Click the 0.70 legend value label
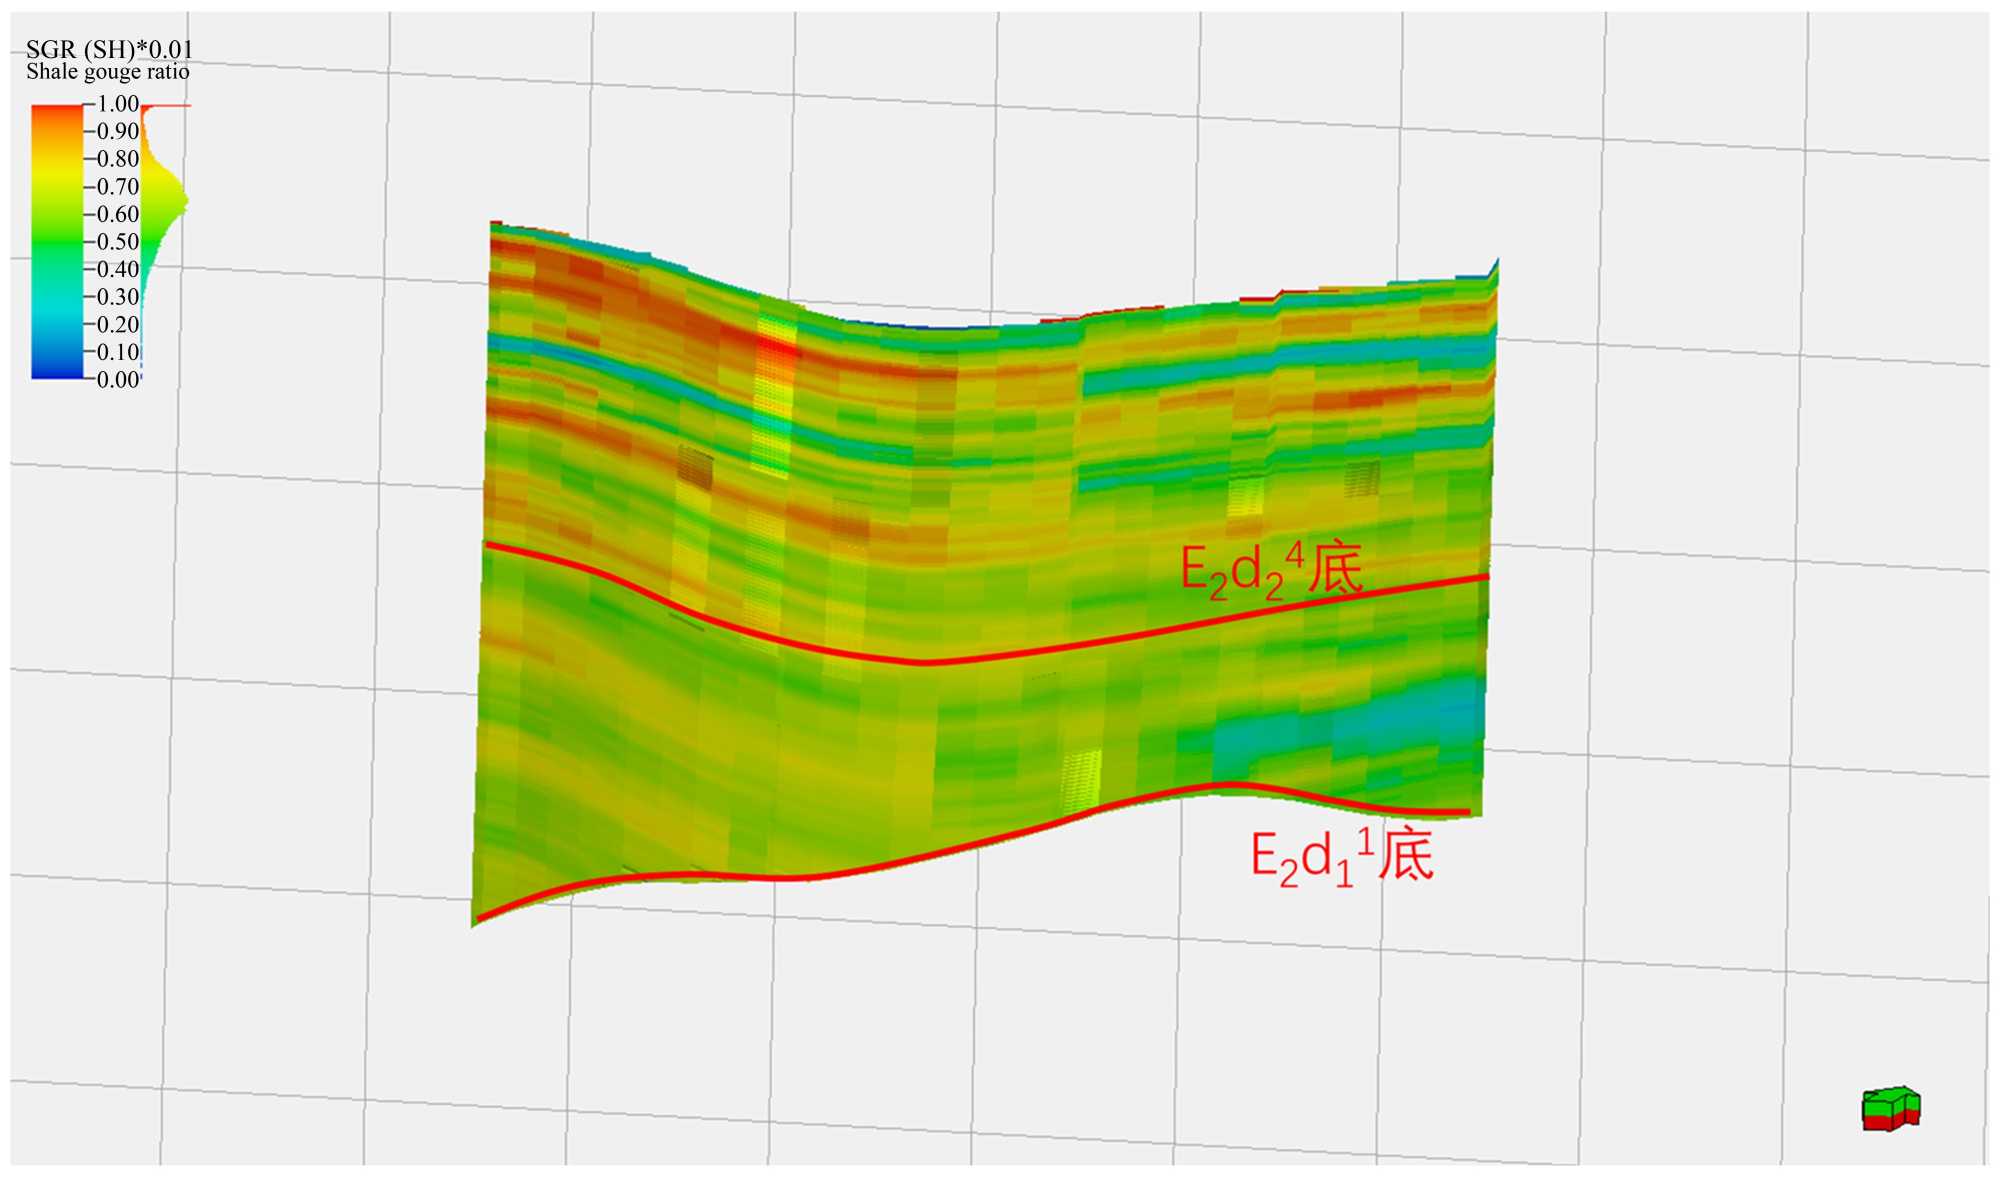Image resolution: width=2000 pixels, height=1177 pixels. click(118, 187)
